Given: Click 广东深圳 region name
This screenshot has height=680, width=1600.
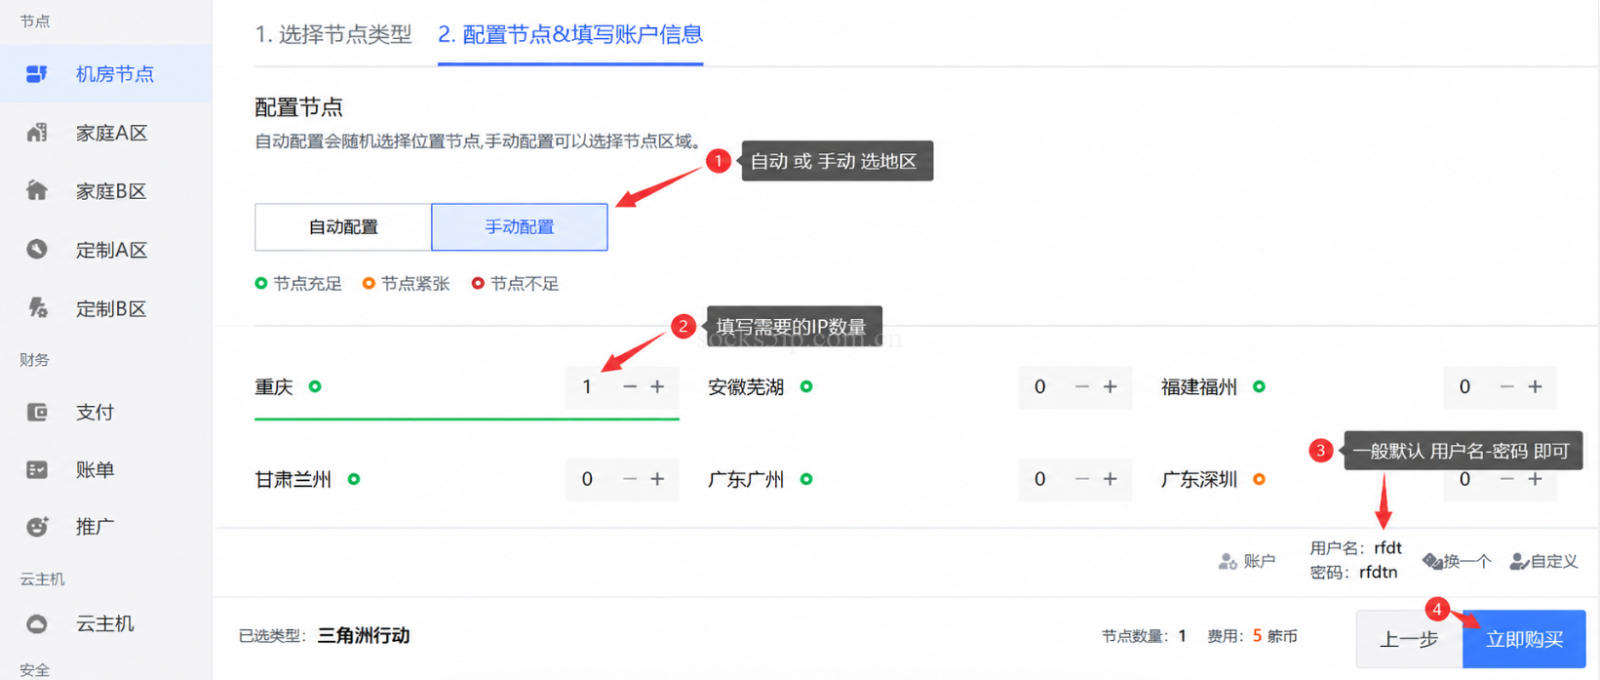Looking at the screenshot, I should click(x=1199, y=480).
